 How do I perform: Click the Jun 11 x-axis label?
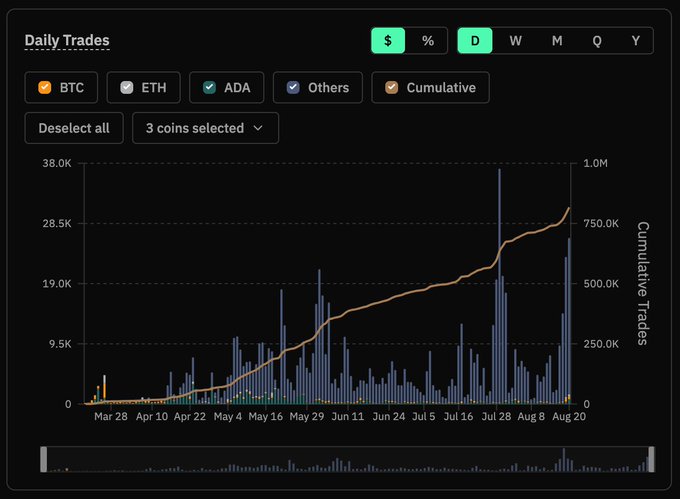coord(348,417)
